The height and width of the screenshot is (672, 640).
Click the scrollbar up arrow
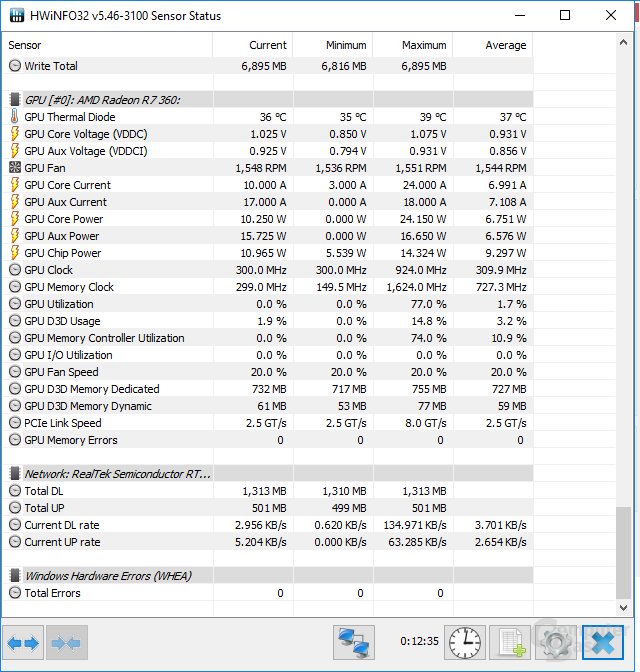coord(623,42)
